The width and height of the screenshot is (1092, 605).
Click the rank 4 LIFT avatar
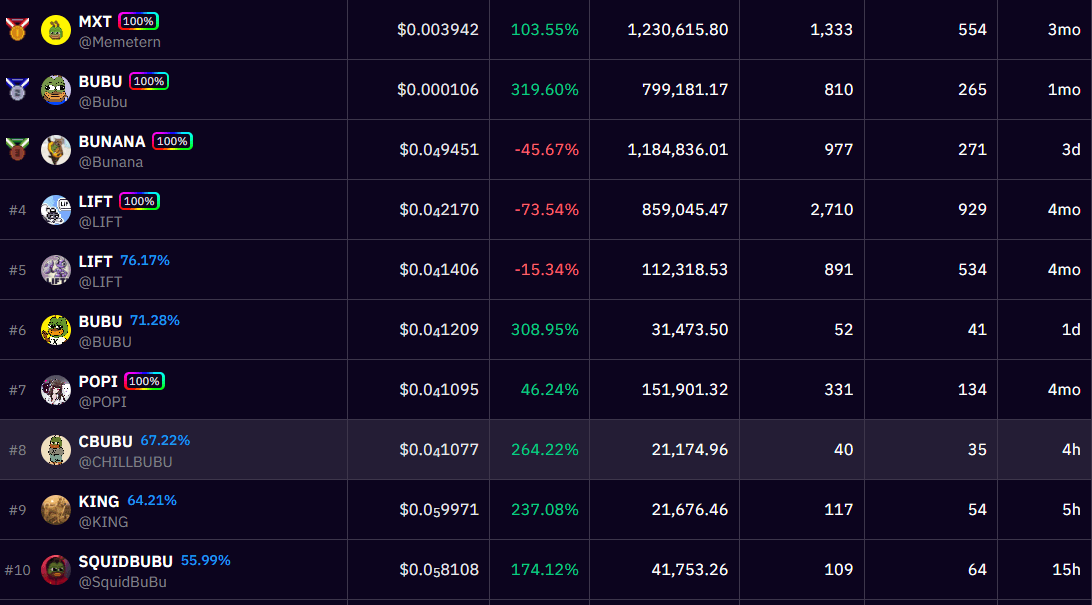point(56,210)
